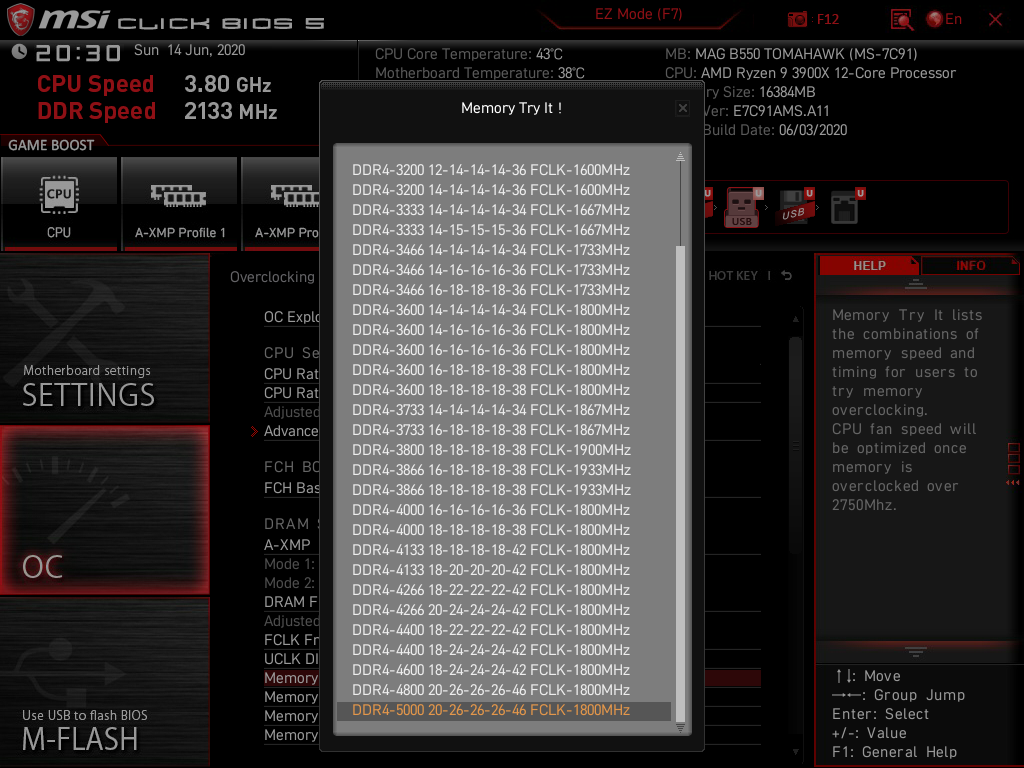Change language with the globe En icon

(944, 20)
